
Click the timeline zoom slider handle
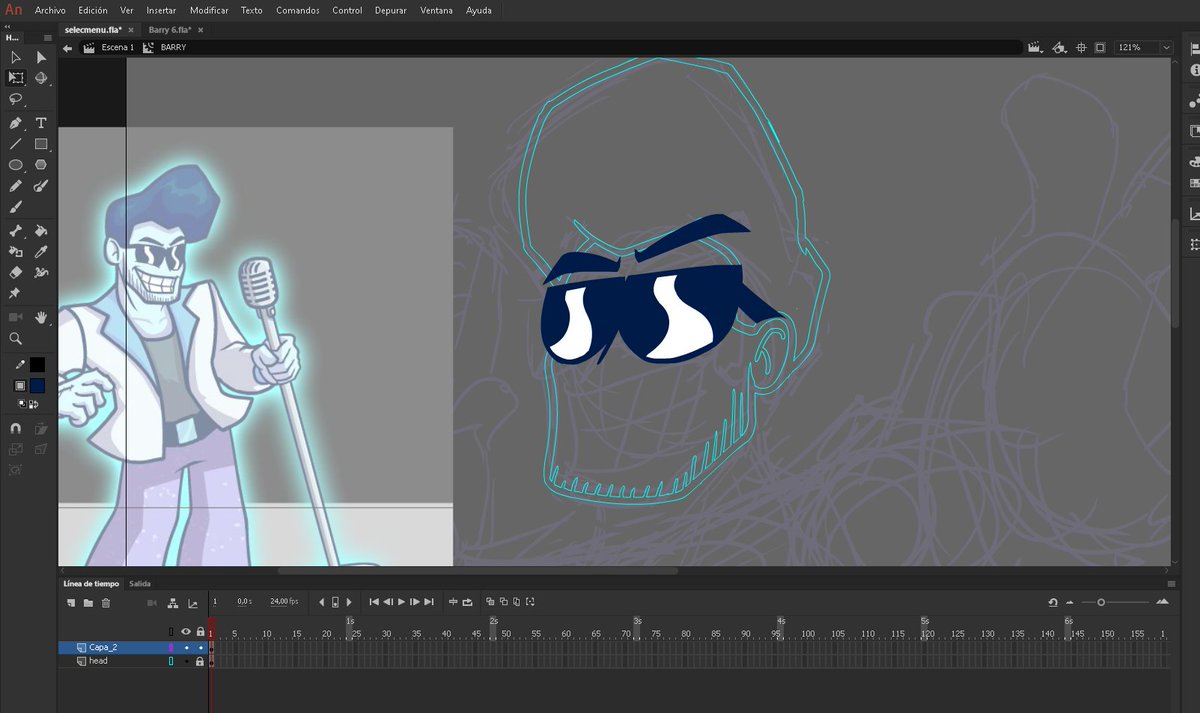coord(1101,602)
